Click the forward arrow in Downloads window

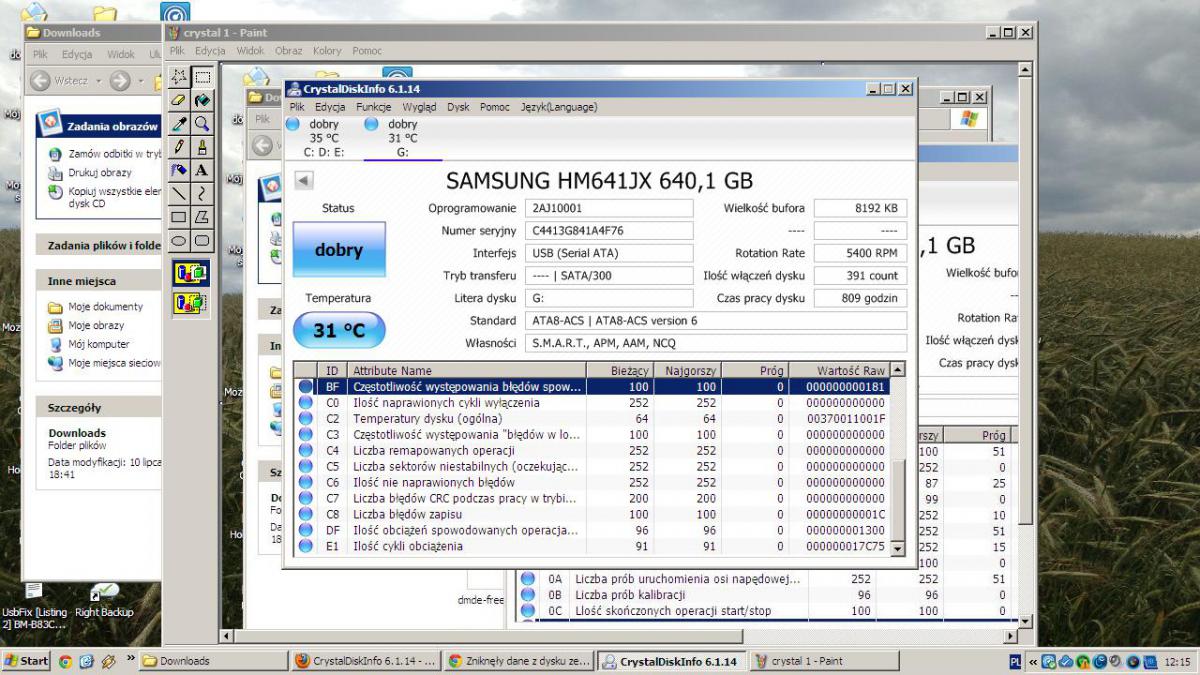click(x=119, y=80)
